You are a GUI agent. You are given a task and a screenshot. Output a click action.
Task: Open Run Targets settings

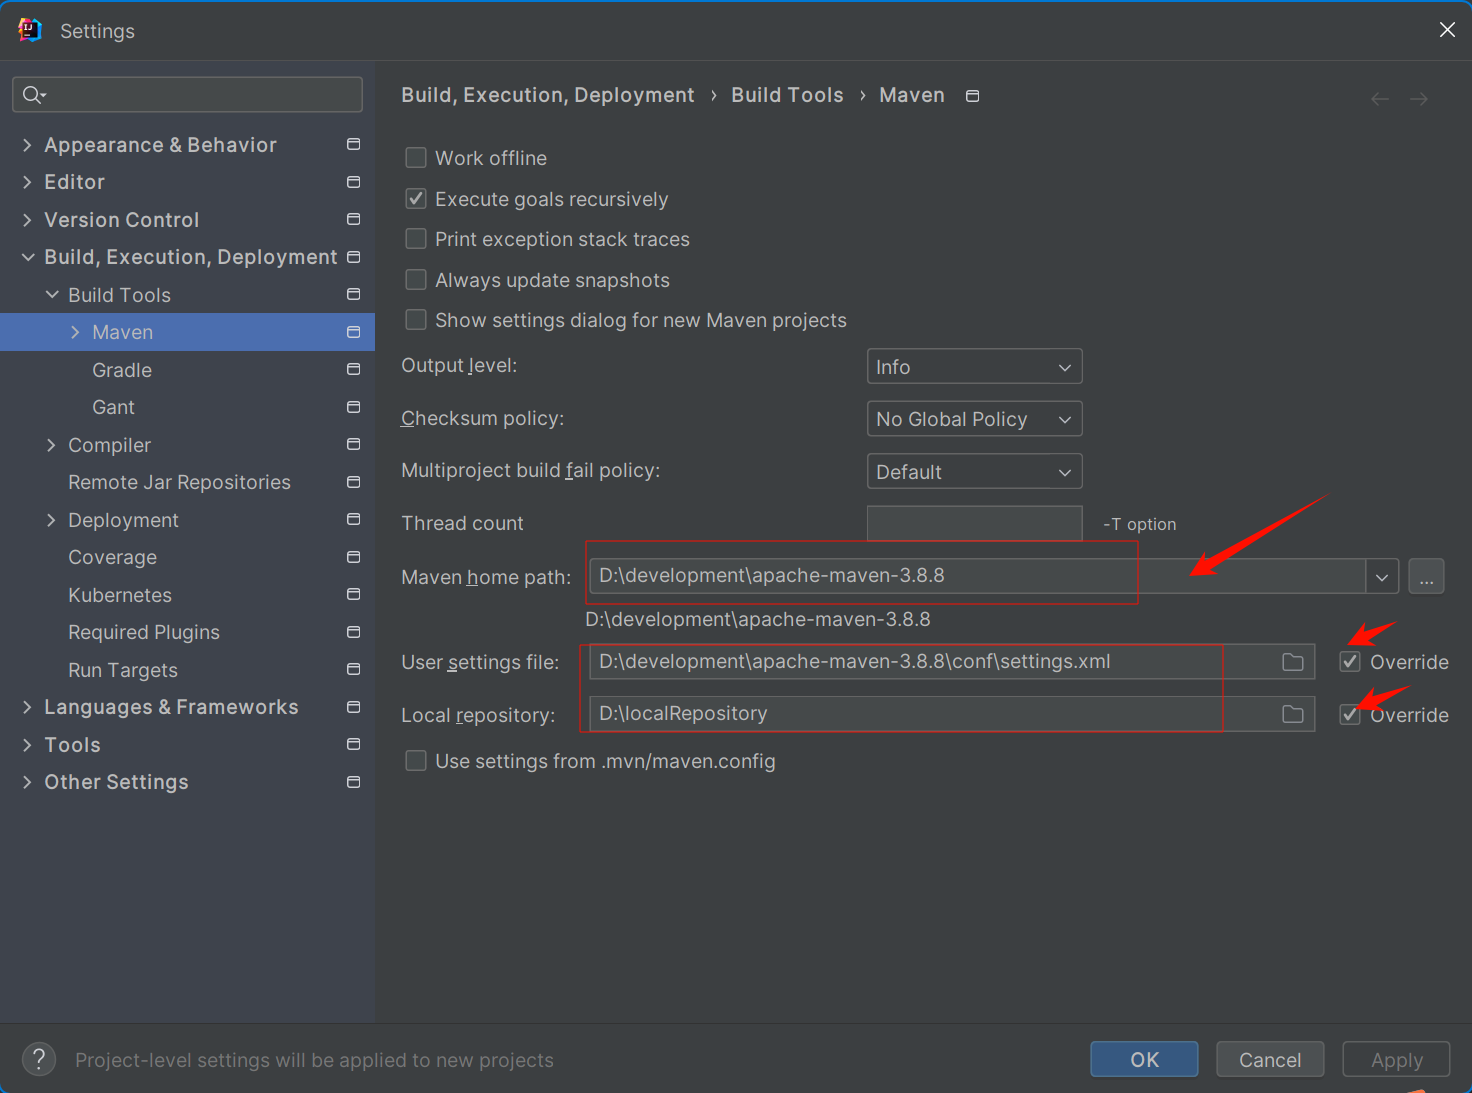click(x=123, y=670)
